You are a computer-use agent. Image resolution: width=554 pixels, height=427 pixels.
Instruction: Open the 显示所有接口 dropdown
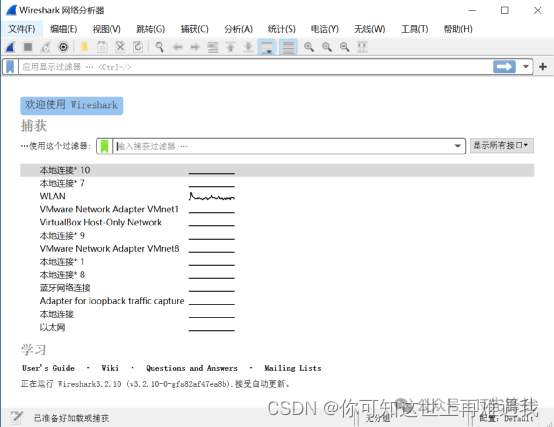pos(502,146)
